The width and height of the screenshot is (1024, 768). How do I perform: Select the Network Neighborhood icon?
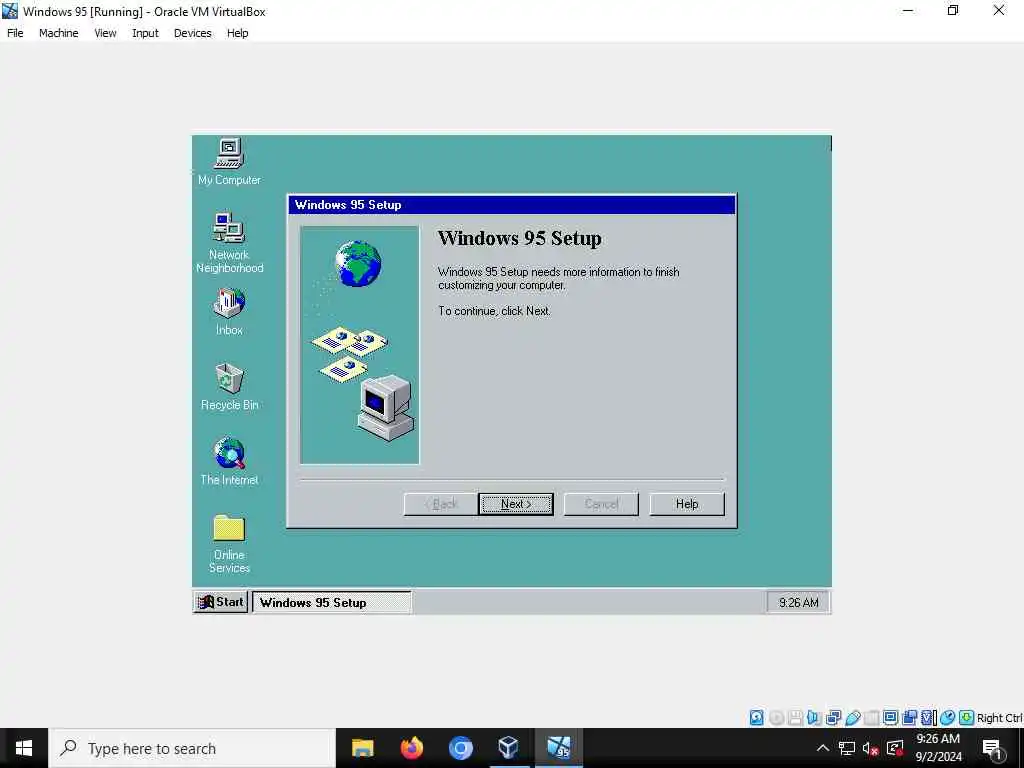click(229, 242)
